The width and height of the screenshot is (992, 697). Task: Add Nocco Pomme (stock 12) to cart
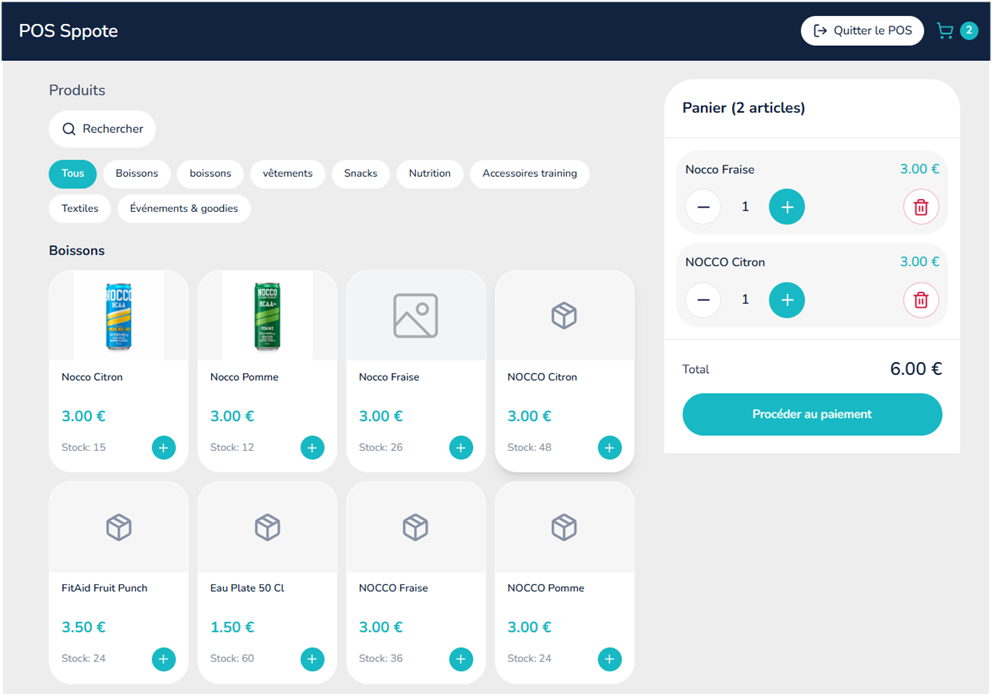click(x=312, y=448)
